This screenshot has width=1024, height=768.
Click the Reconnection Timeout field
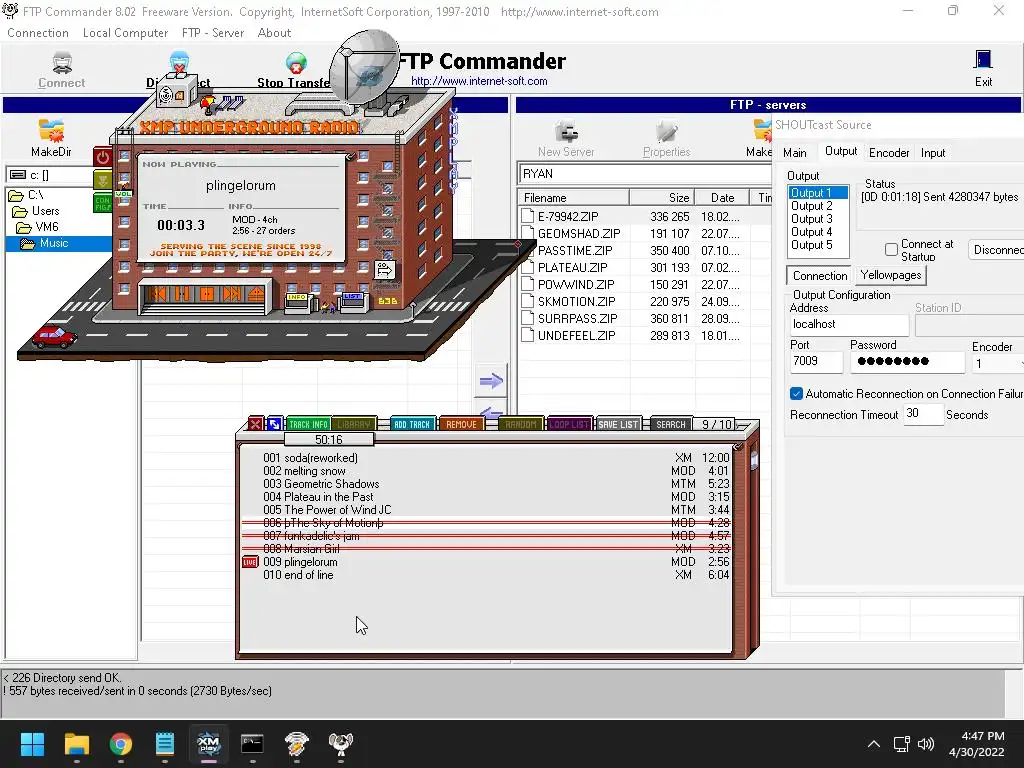pyautogui.click(x=923, y=413)
